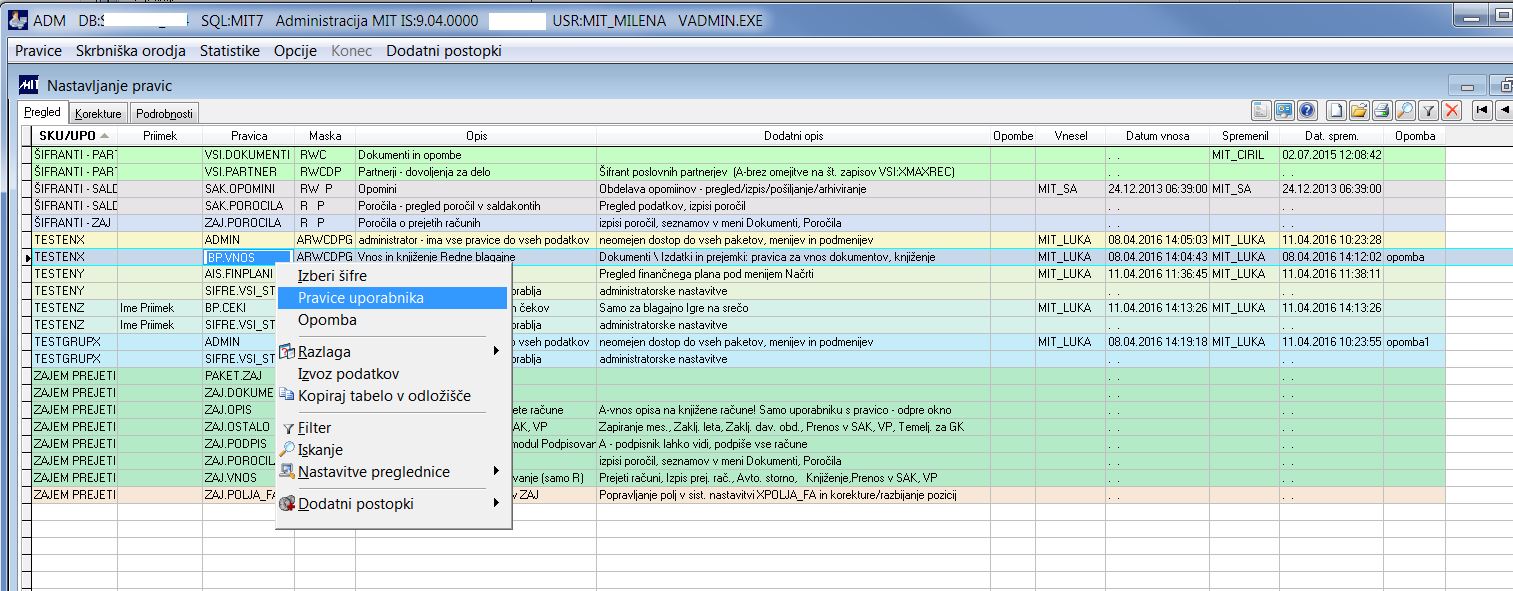Image resolution: width=1513 pixels, height=591 pixels.
Task: Click the Datum vnosa column header
Action: point(1158,136)
